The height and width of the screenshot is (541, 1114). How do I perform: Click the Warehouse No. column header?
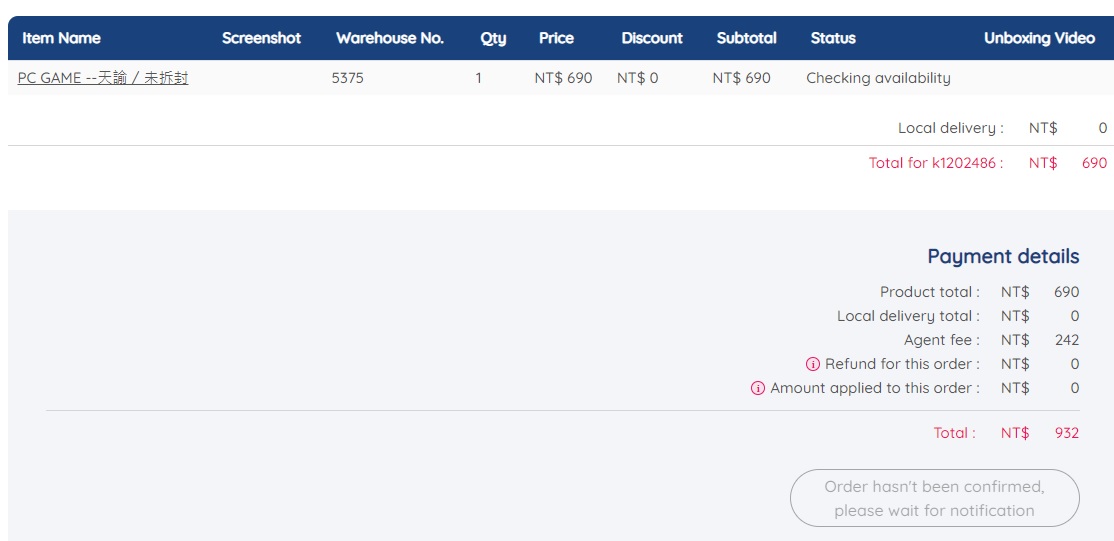click(390, 38)
